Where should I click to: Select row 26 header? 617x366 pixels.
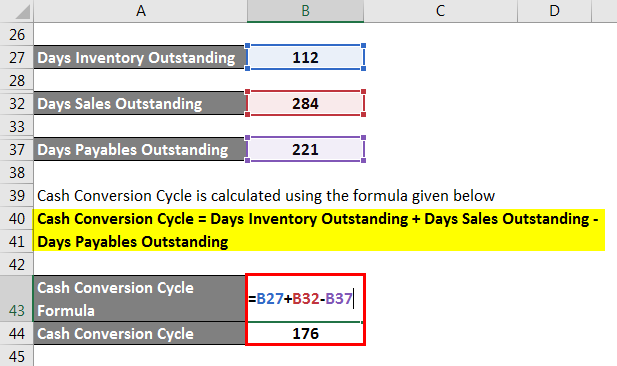tap(17, 35)
